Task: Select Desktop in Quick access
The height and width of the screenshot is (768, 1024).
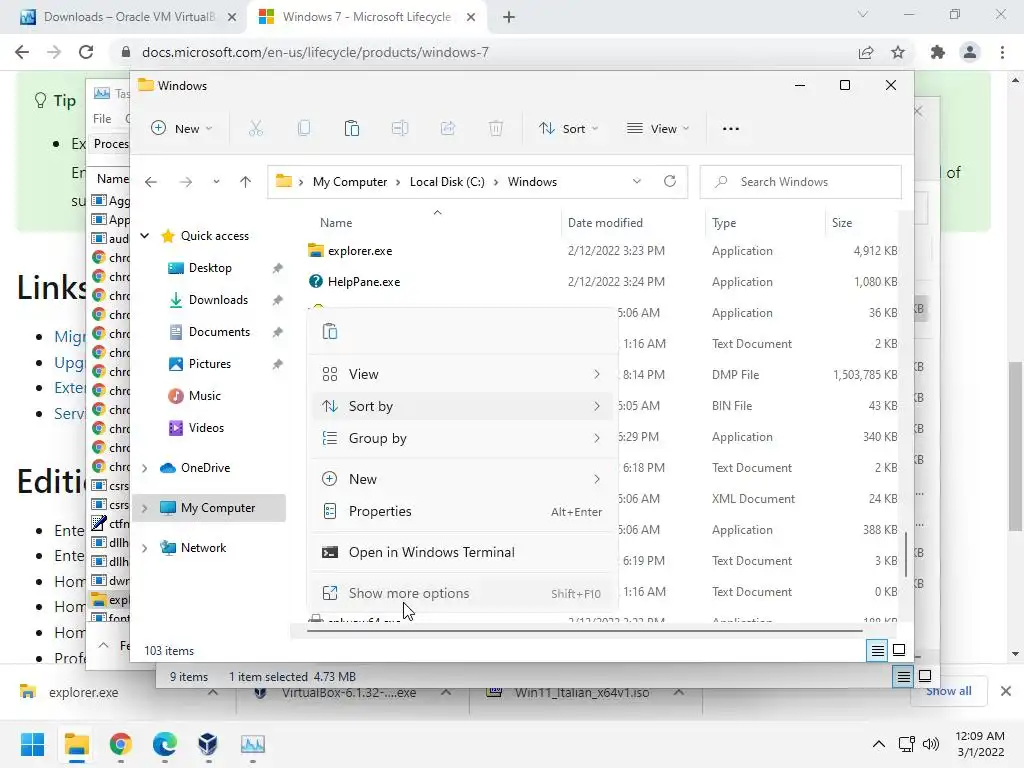Action: (210, 268)
